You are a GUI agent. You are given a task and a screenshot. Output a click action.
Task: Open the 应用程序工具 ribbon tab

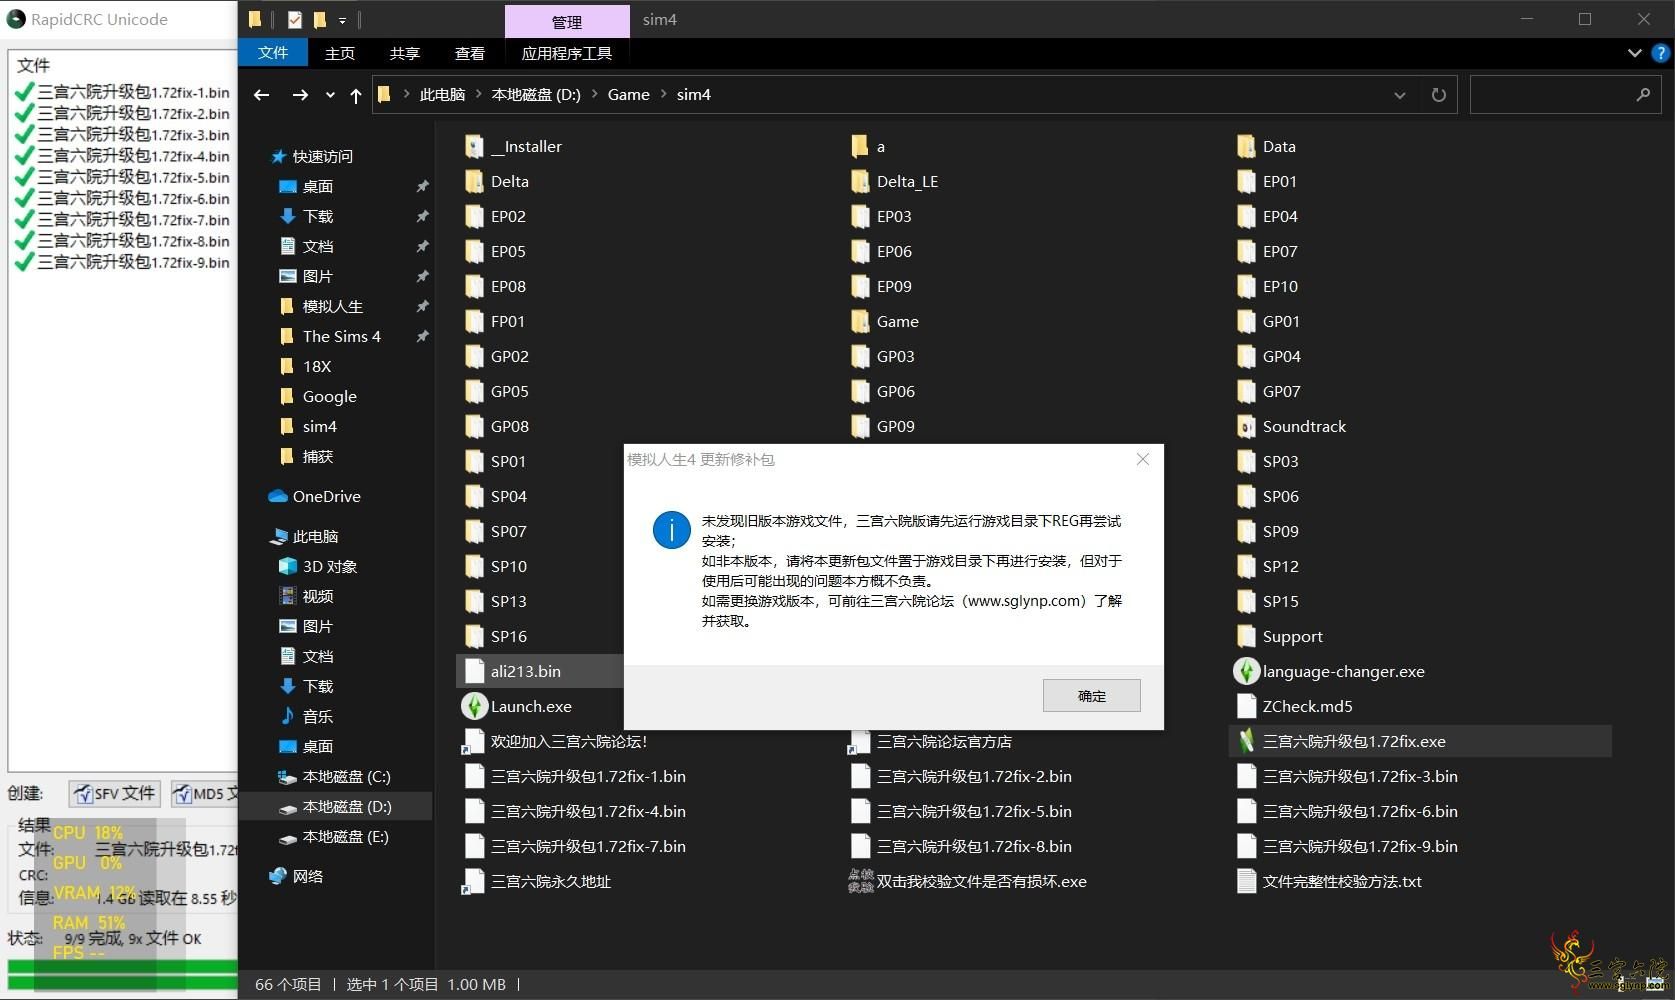[567, 53]
